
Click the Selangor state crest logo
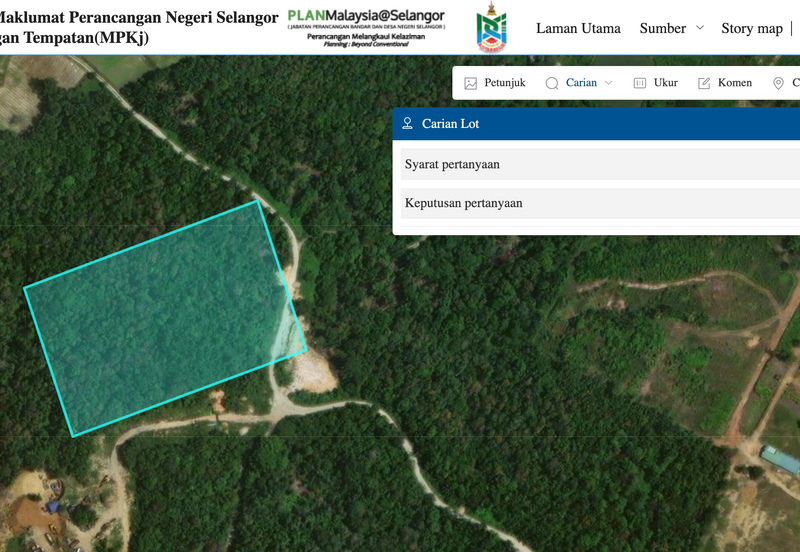pyautogui.click(x=491, y=28)
